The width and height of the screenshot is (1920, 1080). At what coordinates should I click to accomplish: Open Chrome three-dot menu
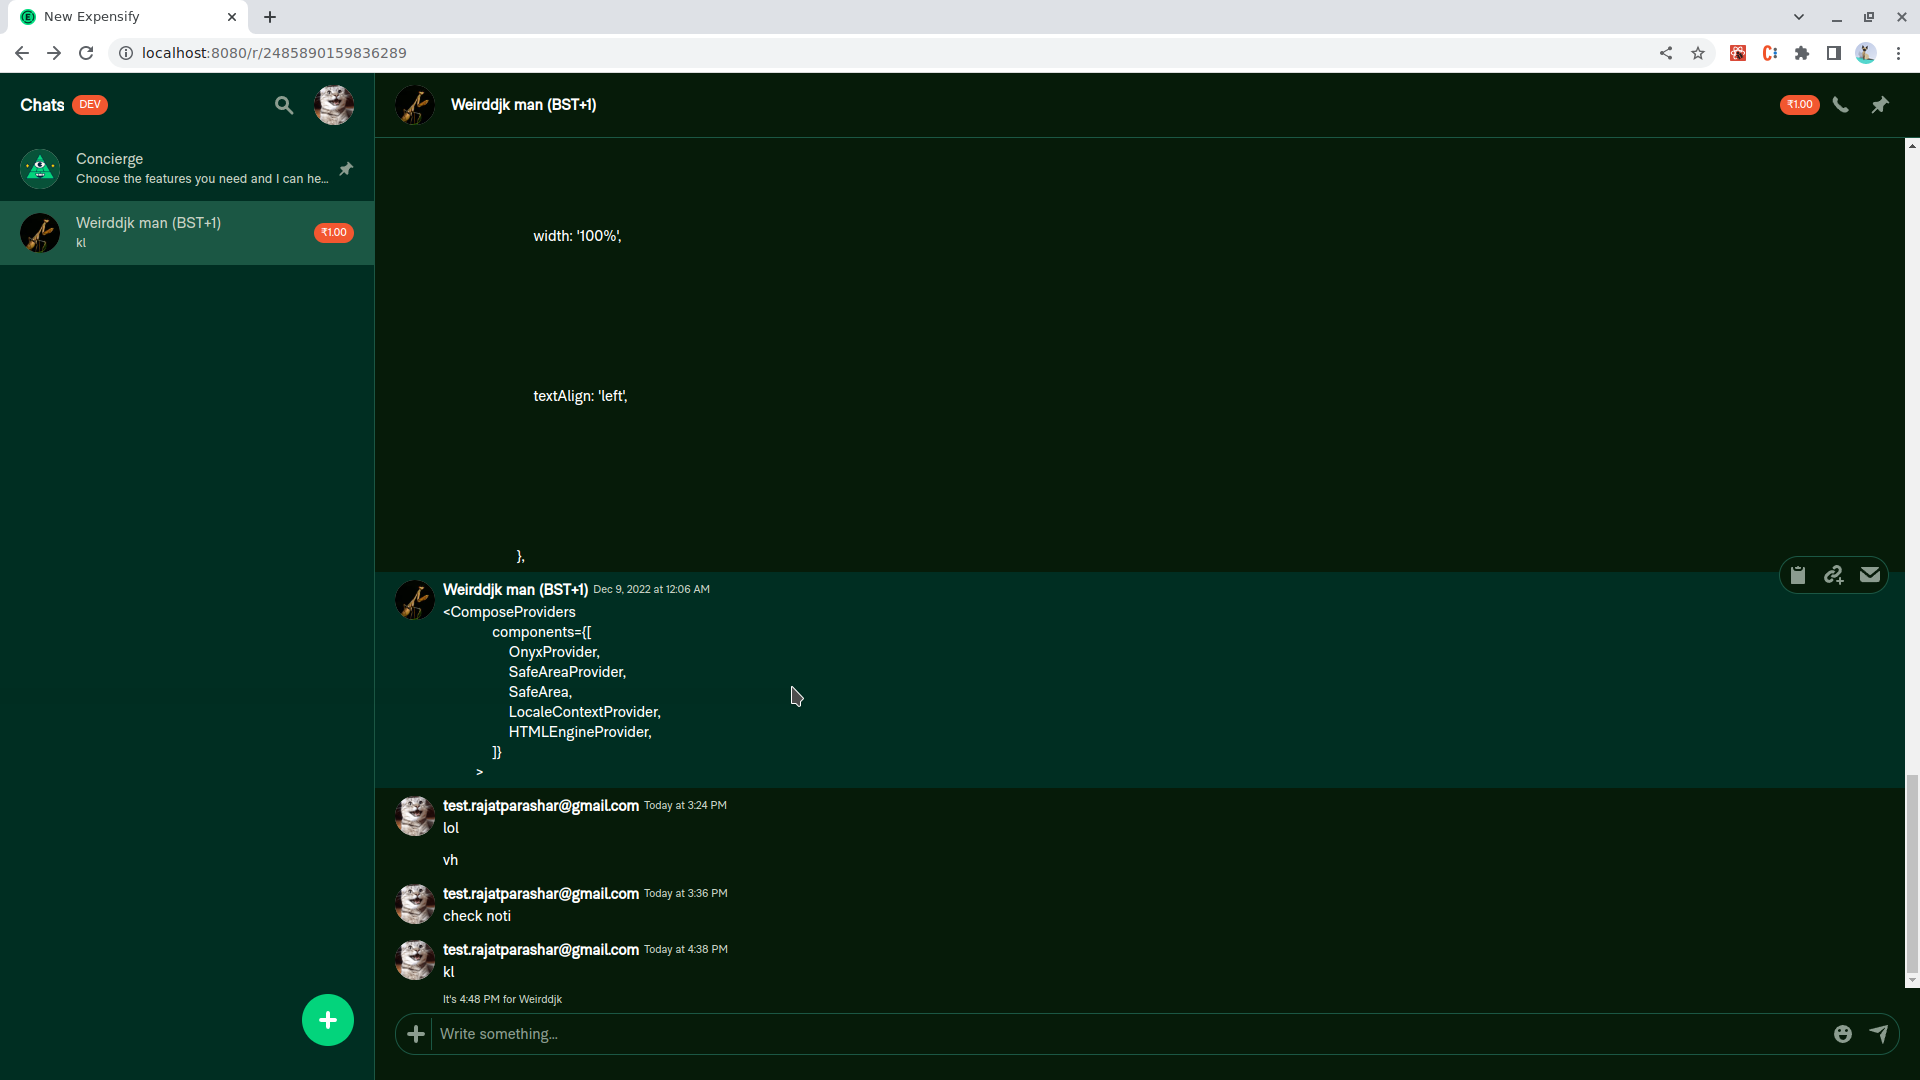[1898, 53]
